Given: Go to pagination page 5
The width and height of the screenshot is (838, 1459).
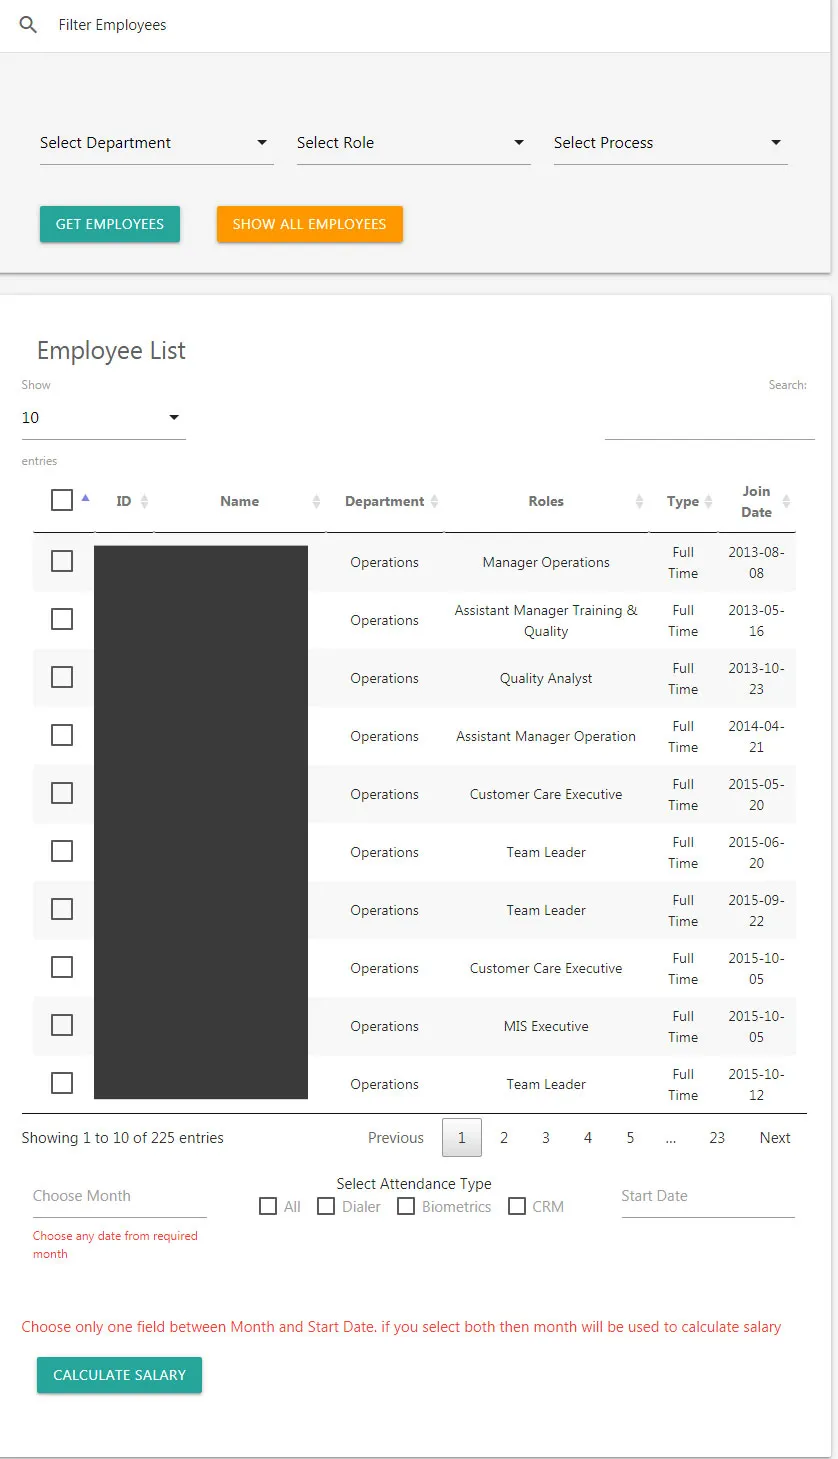Looking at the screenshot, I should point(630,1138).
